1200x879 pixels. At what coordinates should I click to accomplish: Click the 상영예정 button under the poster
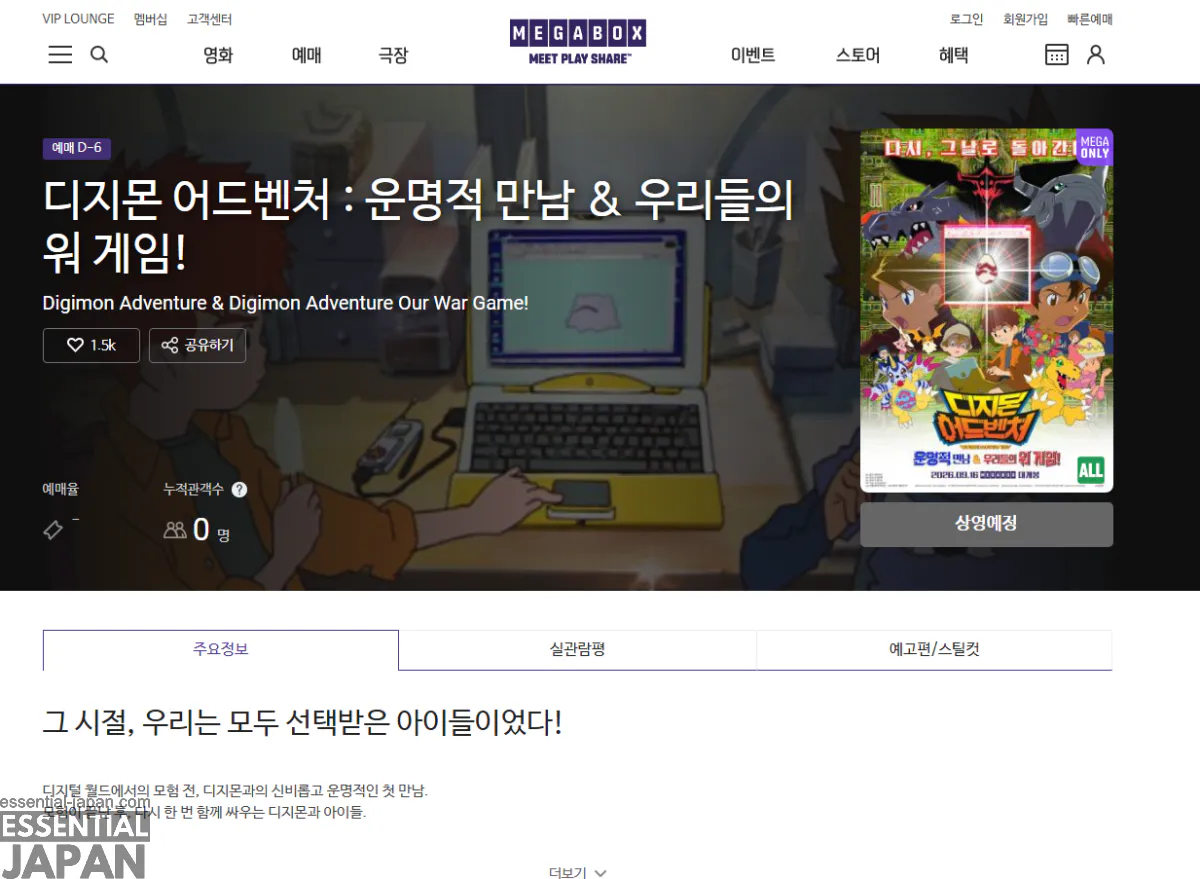pyautogui.click(x=986, y=524)
